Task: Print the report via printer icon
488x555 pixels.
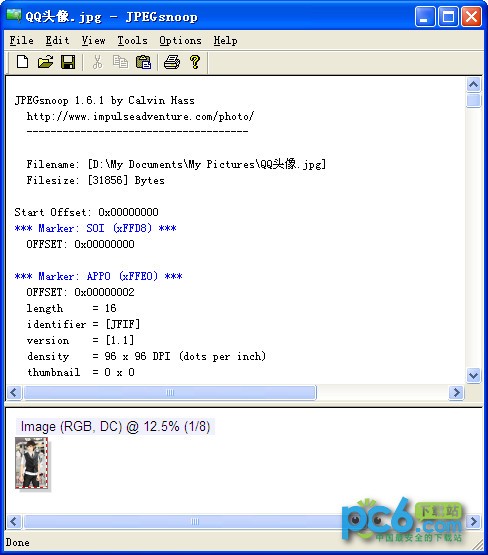Action: 172,62
